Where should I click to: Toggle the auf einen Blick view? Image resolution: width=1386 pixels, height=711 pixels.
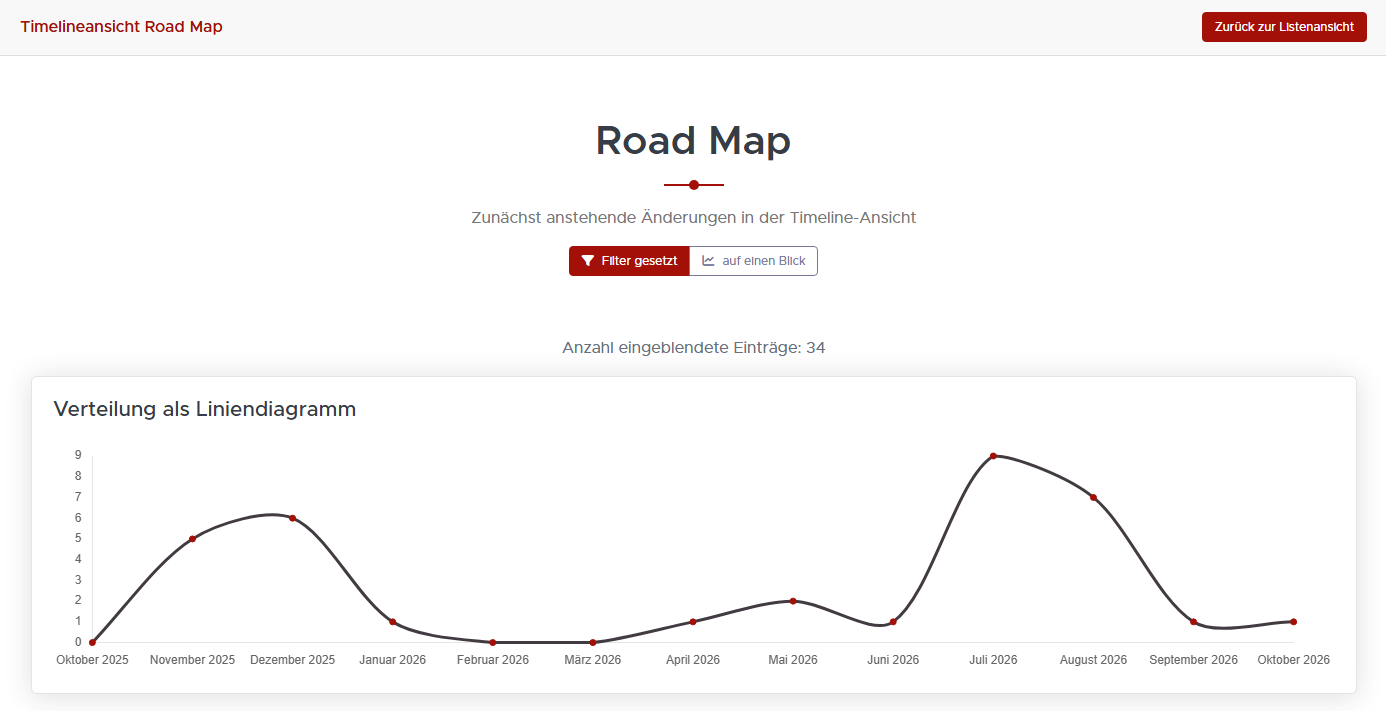pyautogui.click(x=754, y=261)
